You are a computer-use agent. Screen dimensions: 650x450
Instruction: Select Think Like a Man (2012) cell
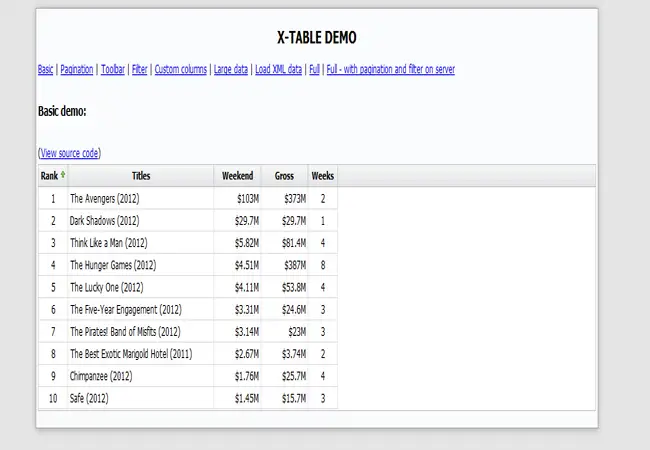[x=141, y=243]
